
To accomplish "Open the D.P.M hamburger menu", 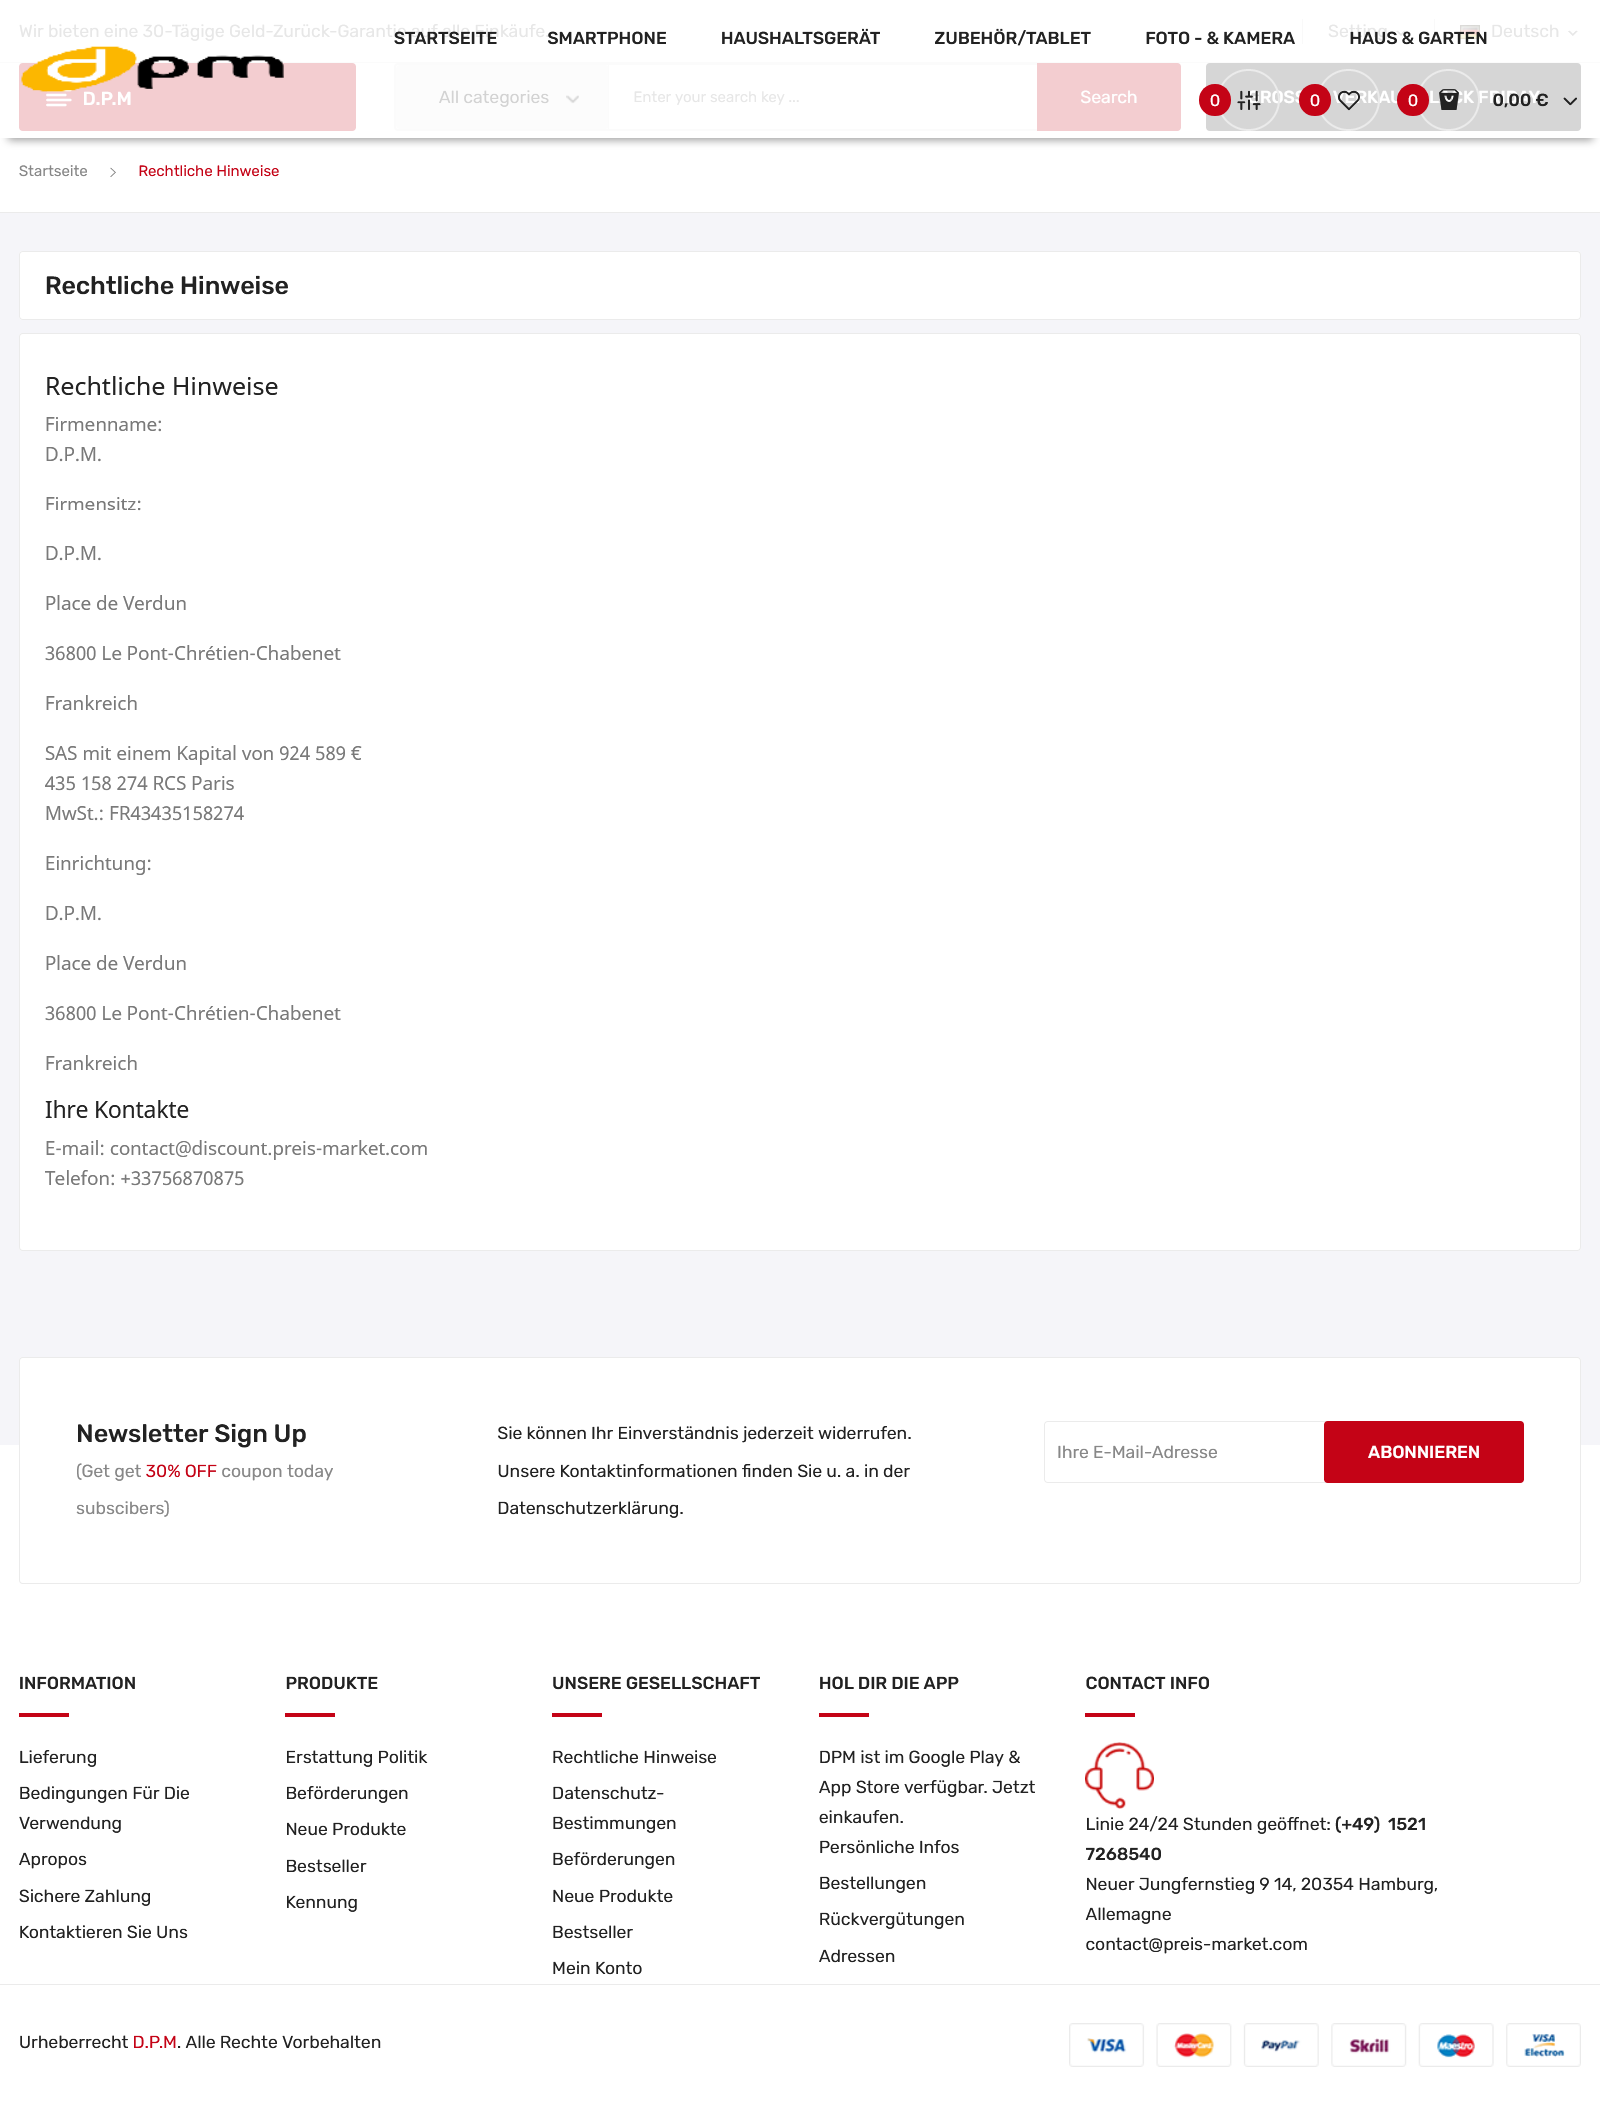I will click(187, 98).
